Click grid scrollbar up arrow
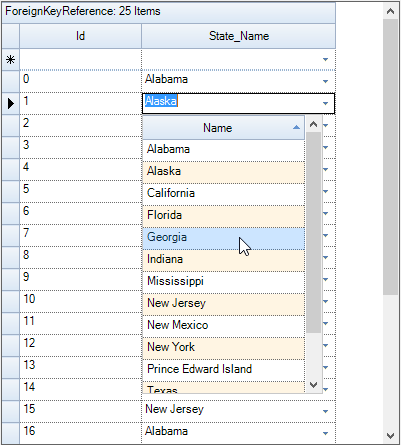The width and height of the screenshot is (401, 445). [x=390, y=11]
